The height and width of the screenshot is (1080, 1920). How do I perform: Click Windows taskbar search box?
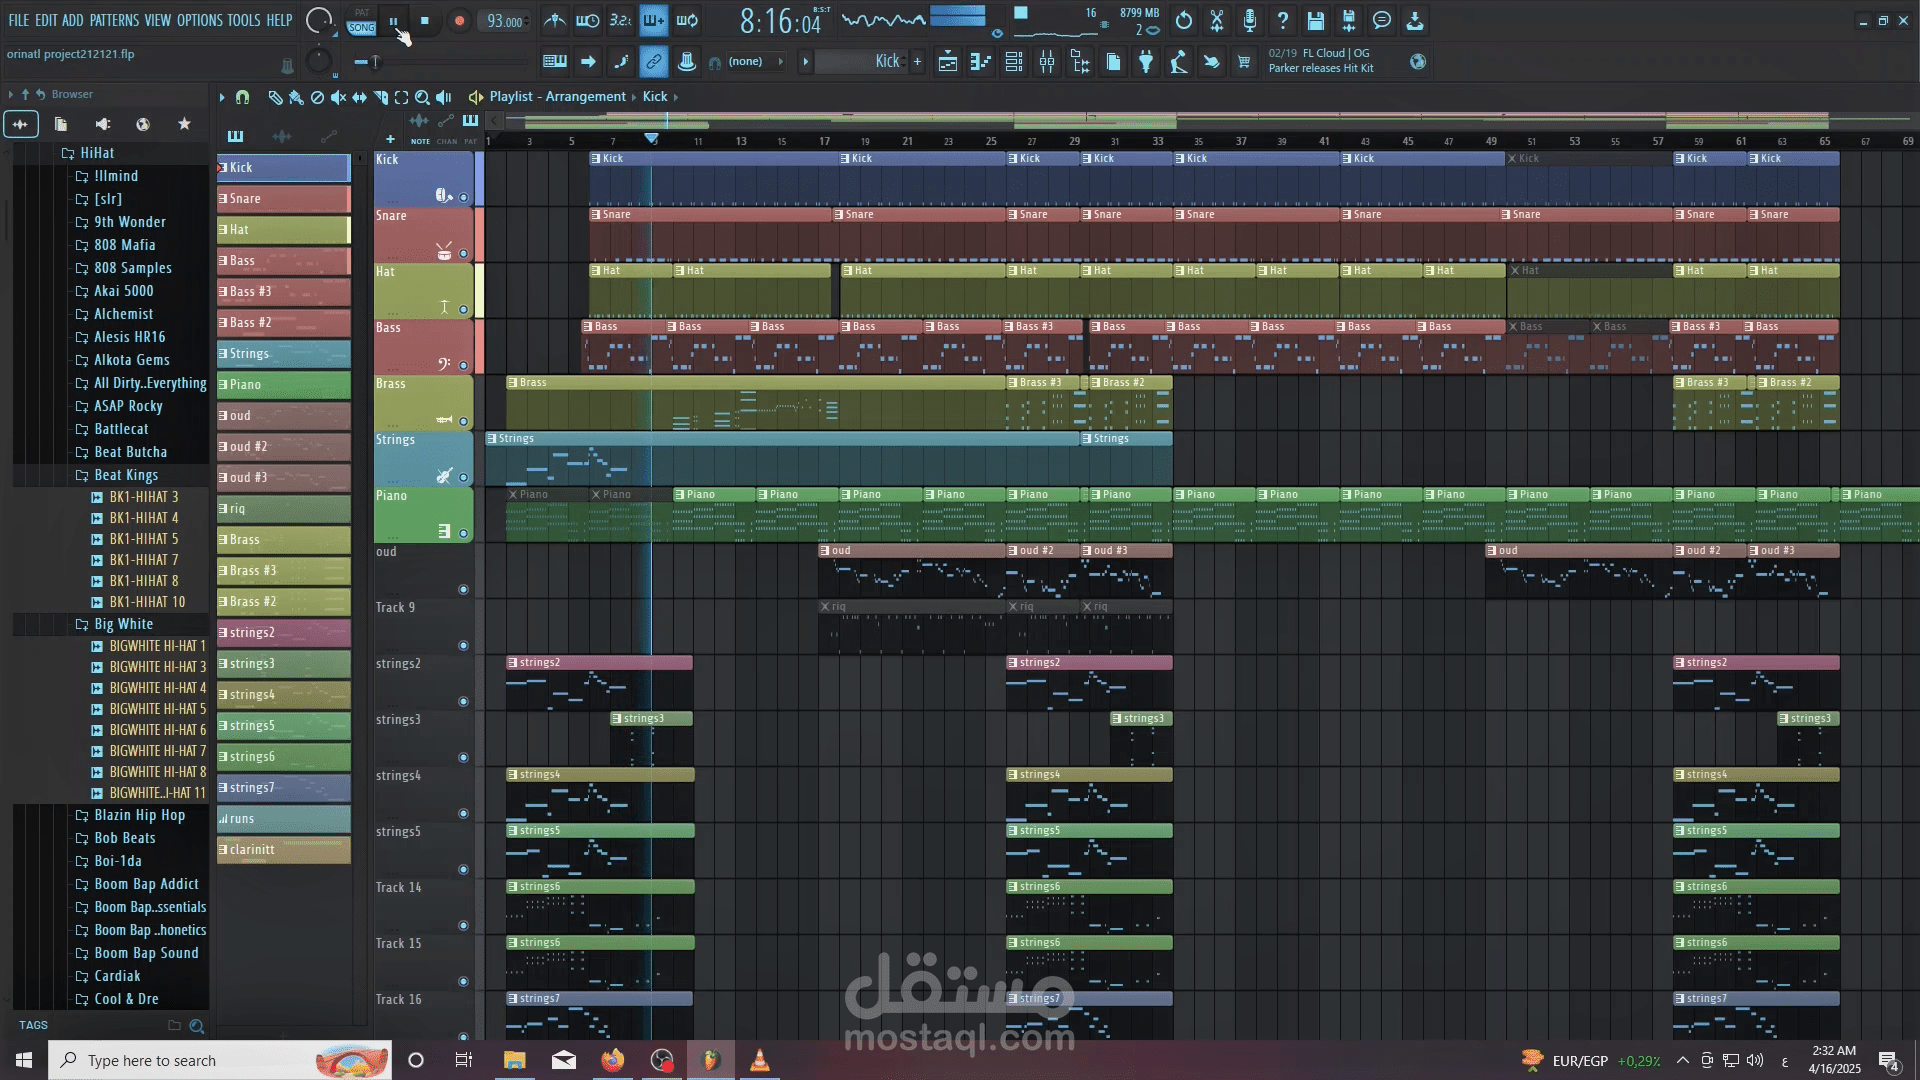220,1060
